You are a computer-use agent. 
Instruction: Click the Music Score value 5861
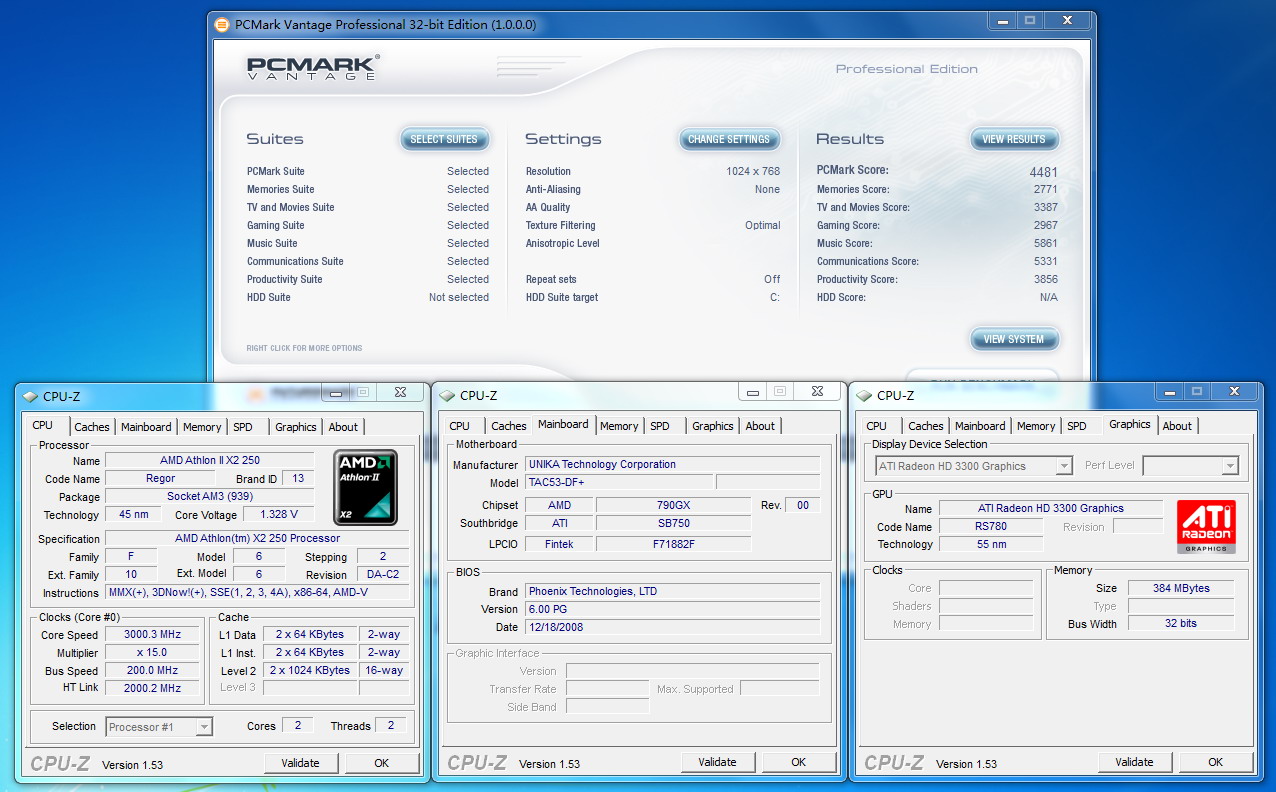click(1046, 243)
